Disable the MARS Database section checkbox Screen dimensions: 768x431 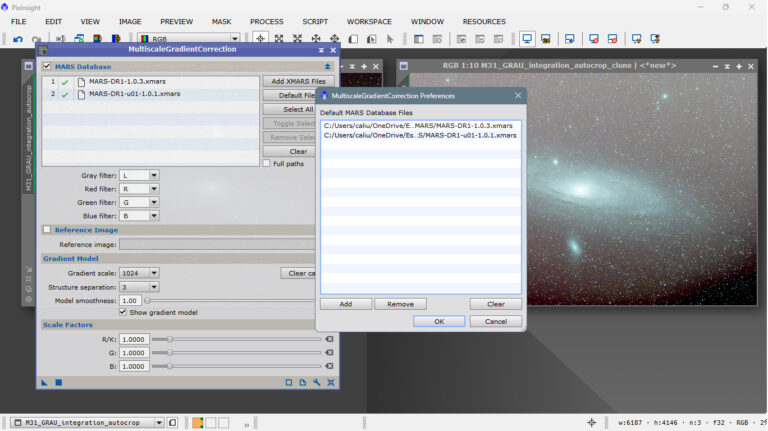coord(47,66)
